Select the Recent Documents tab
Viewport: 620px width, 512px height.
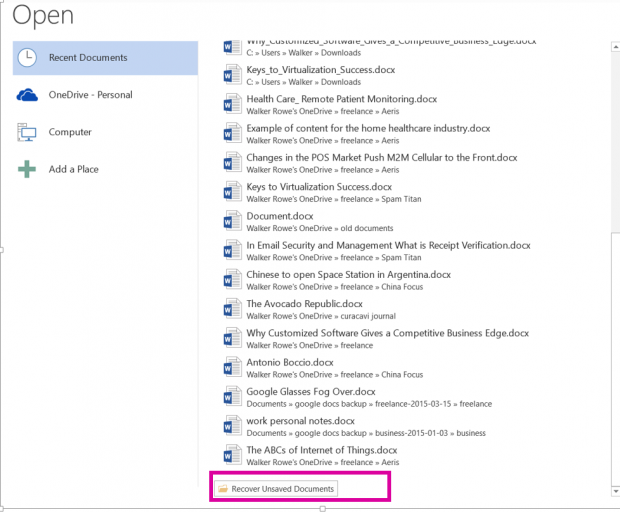pyautogui.click(x=88, y=58)
